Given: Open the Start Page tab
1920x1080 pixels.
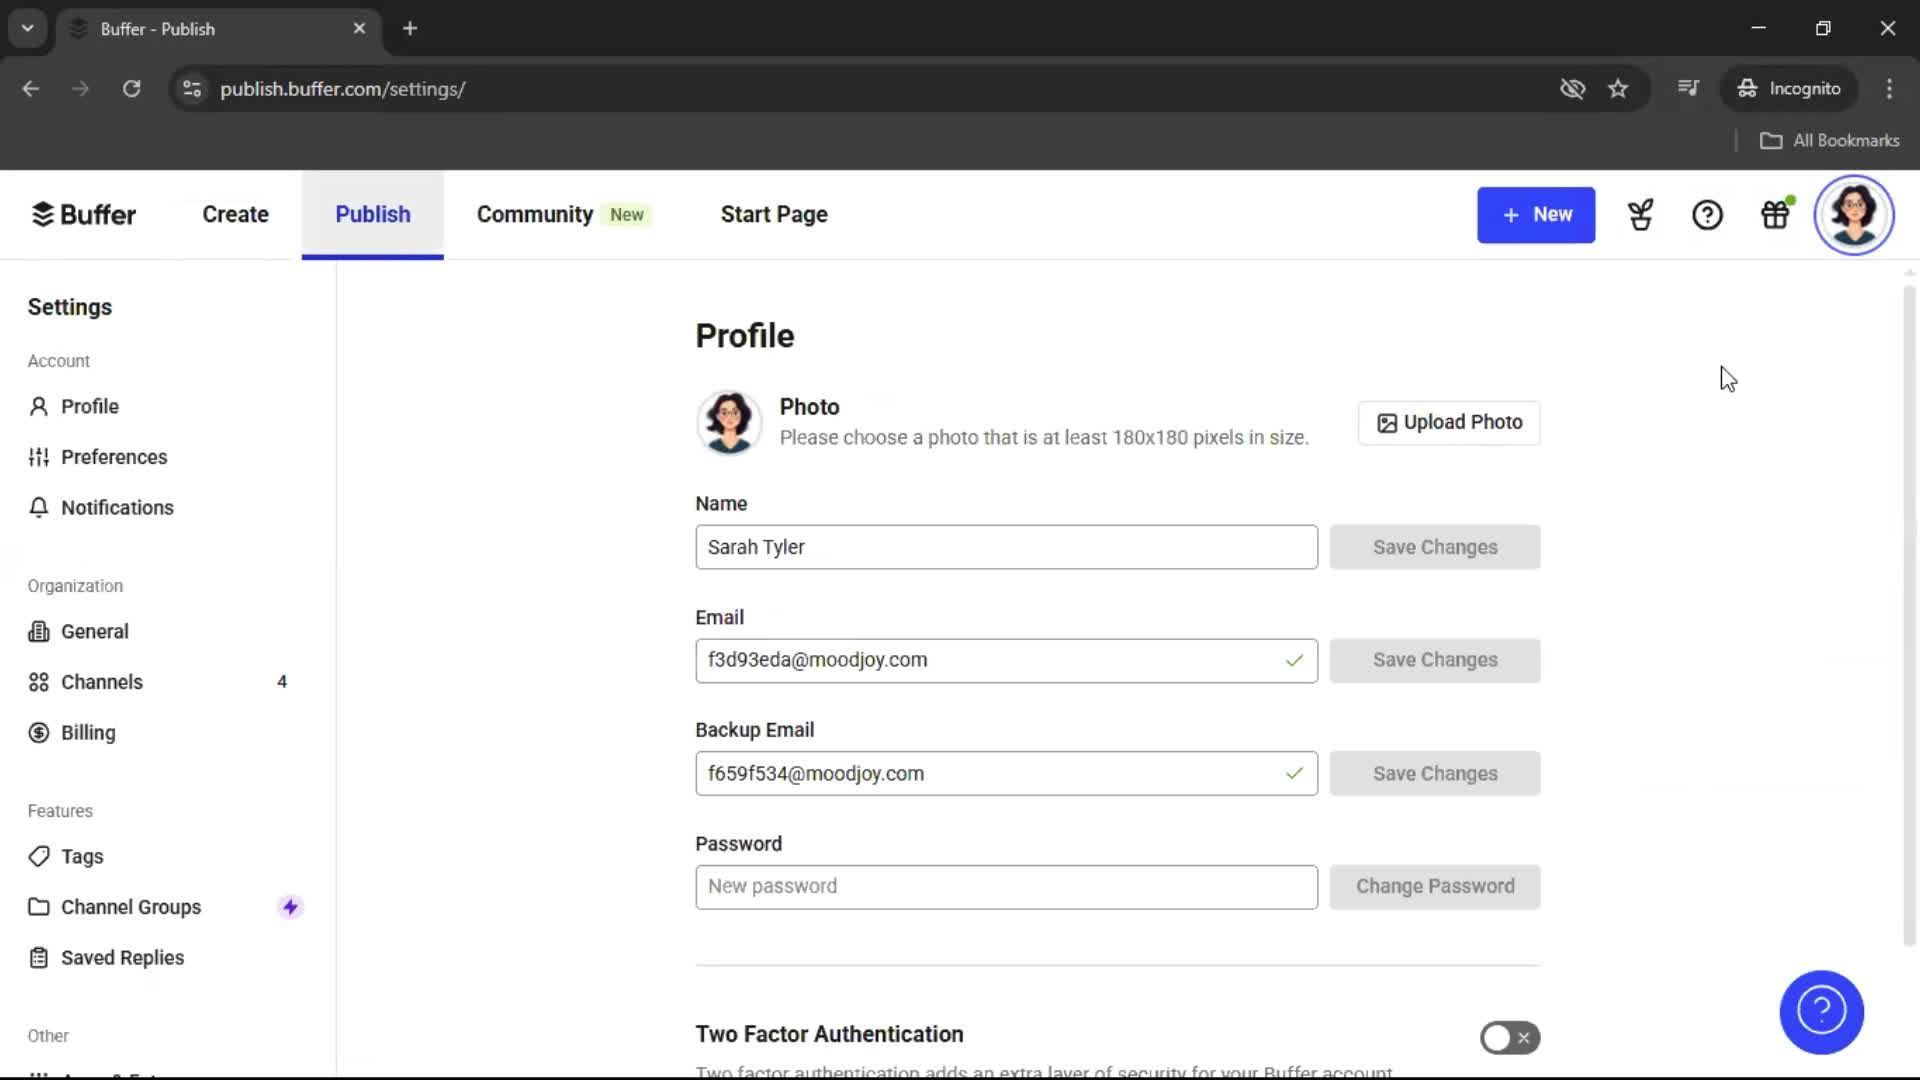Looking at the screenshot, I should click(x=774, y=215).
